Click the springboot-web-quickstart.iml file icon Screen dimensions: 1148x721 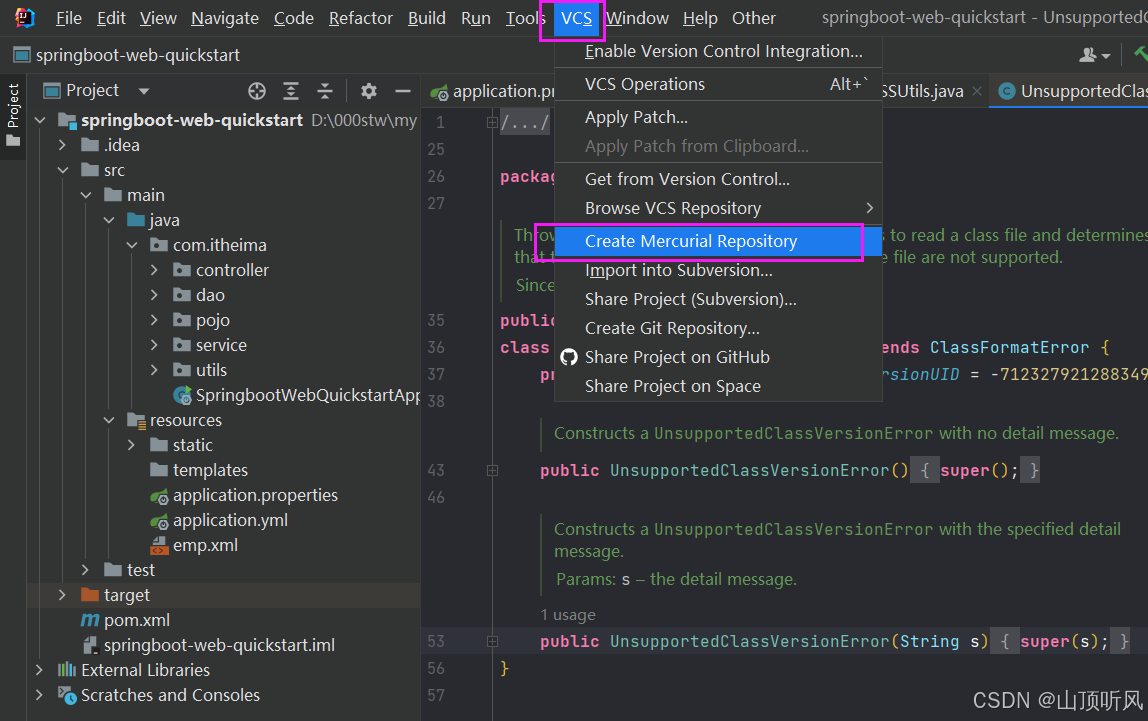tap(91, 645)
